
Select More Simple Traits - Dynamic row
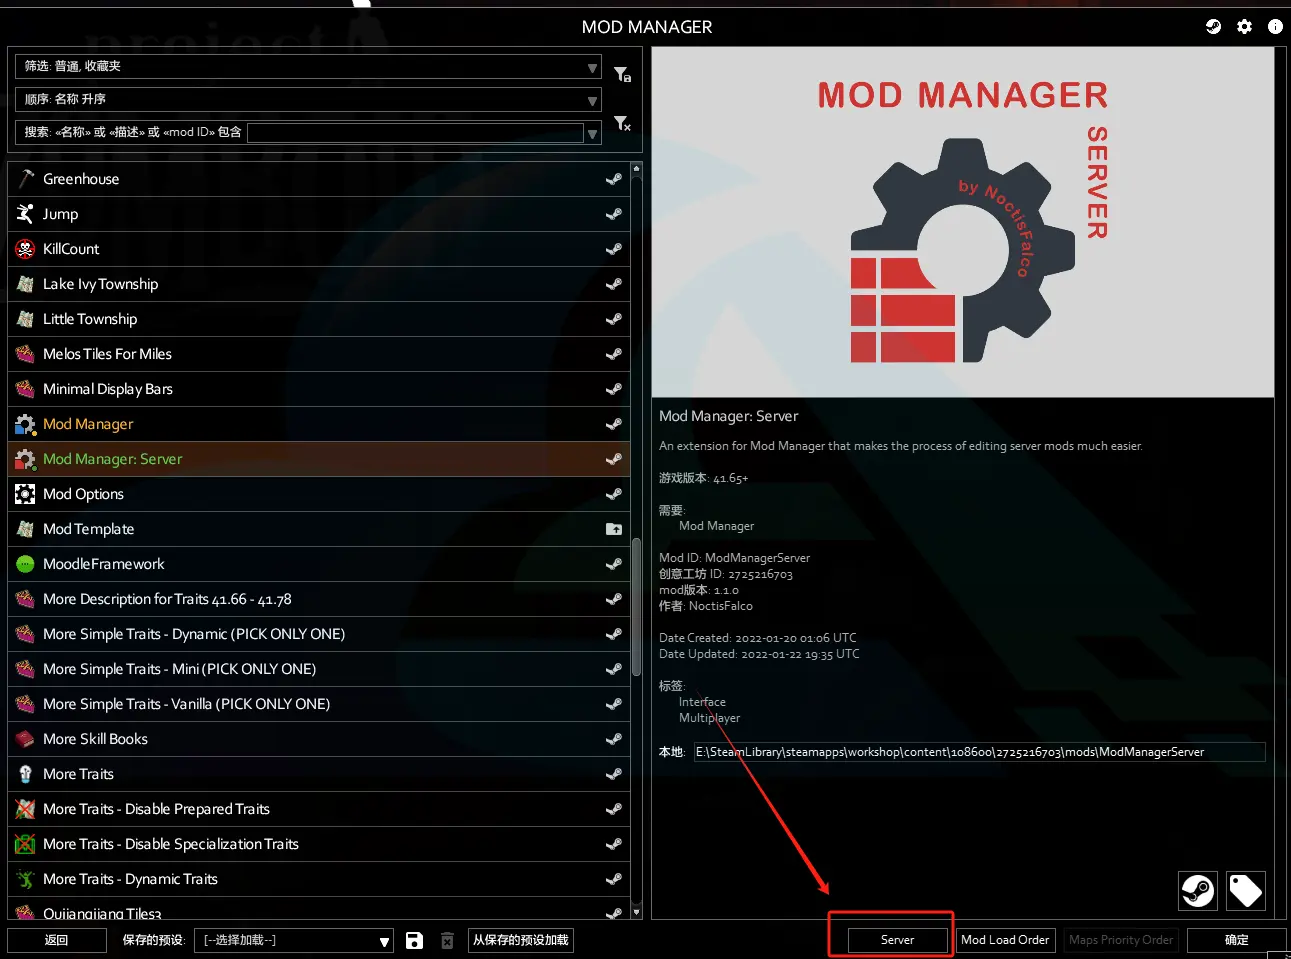click(x=319, y=634)
